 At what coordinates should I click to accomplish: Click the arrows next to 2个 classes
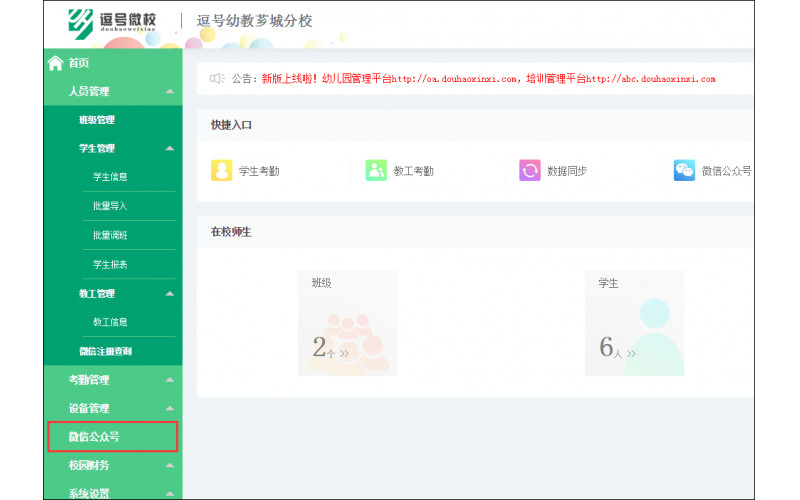(344, 354)
